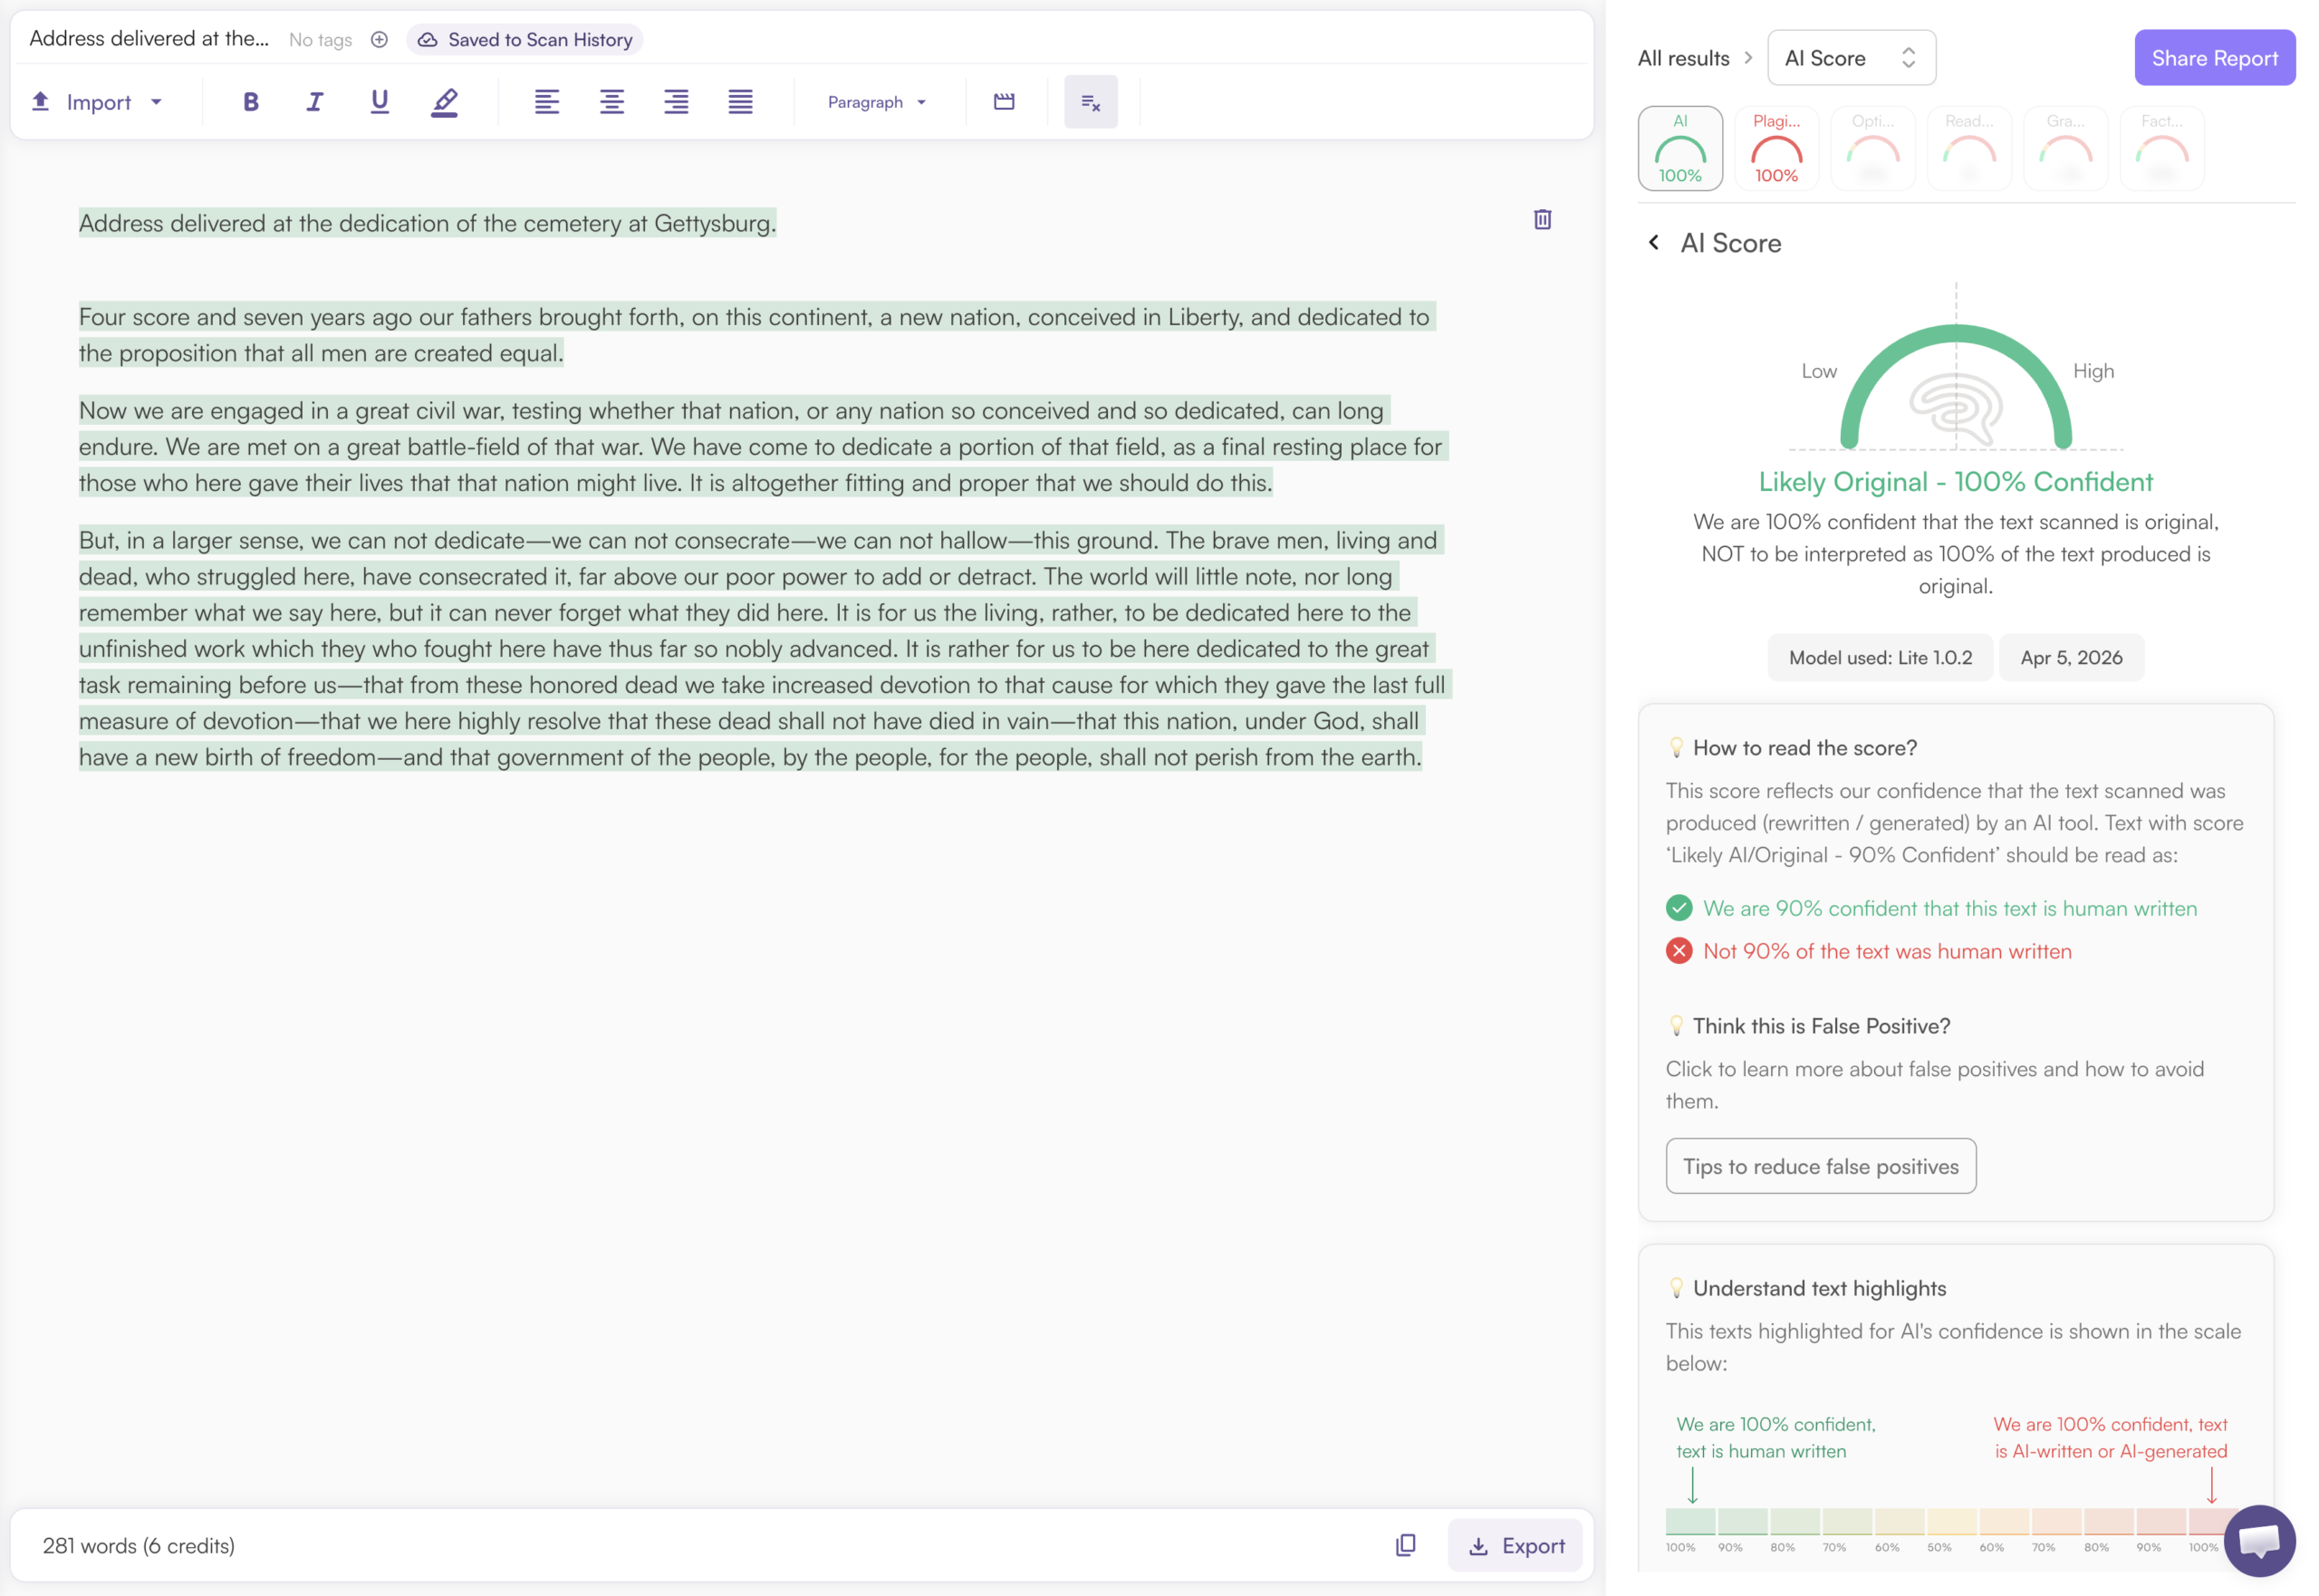Screen dimensions: 2319x1596
Task: Toggle underline formatting
Action: (379, 102)
